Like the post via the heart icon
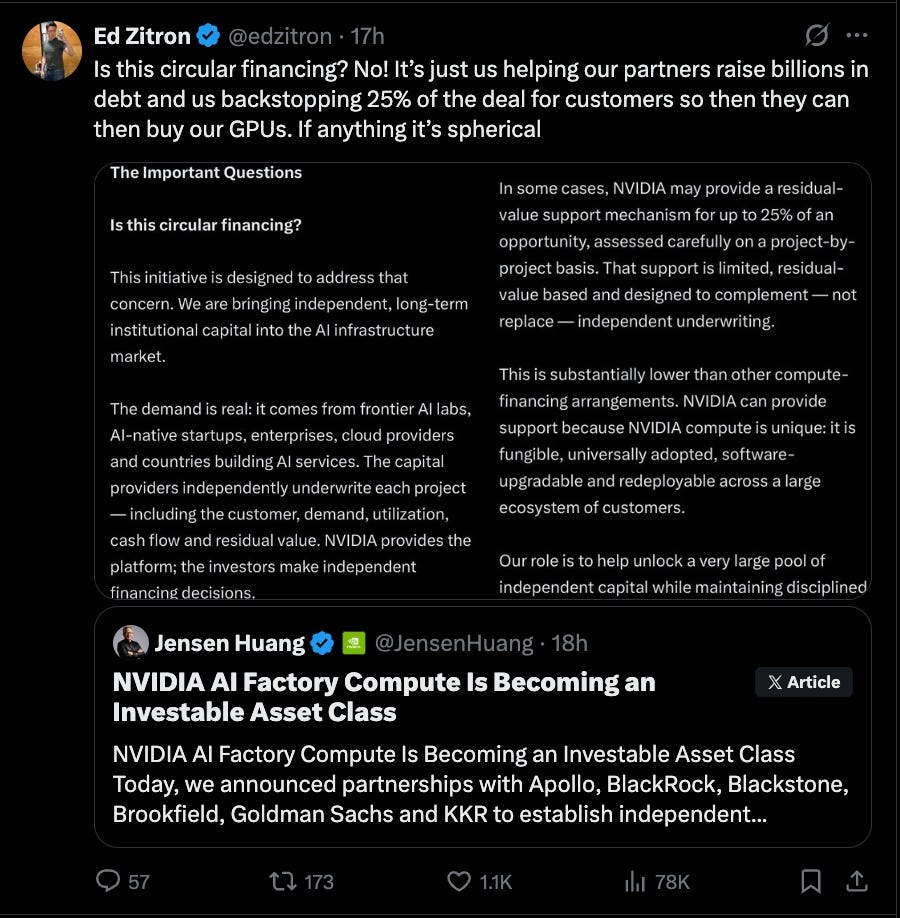The height and width of the screenshot is (918, 900). pyautogui.click(x=458, y=881)
